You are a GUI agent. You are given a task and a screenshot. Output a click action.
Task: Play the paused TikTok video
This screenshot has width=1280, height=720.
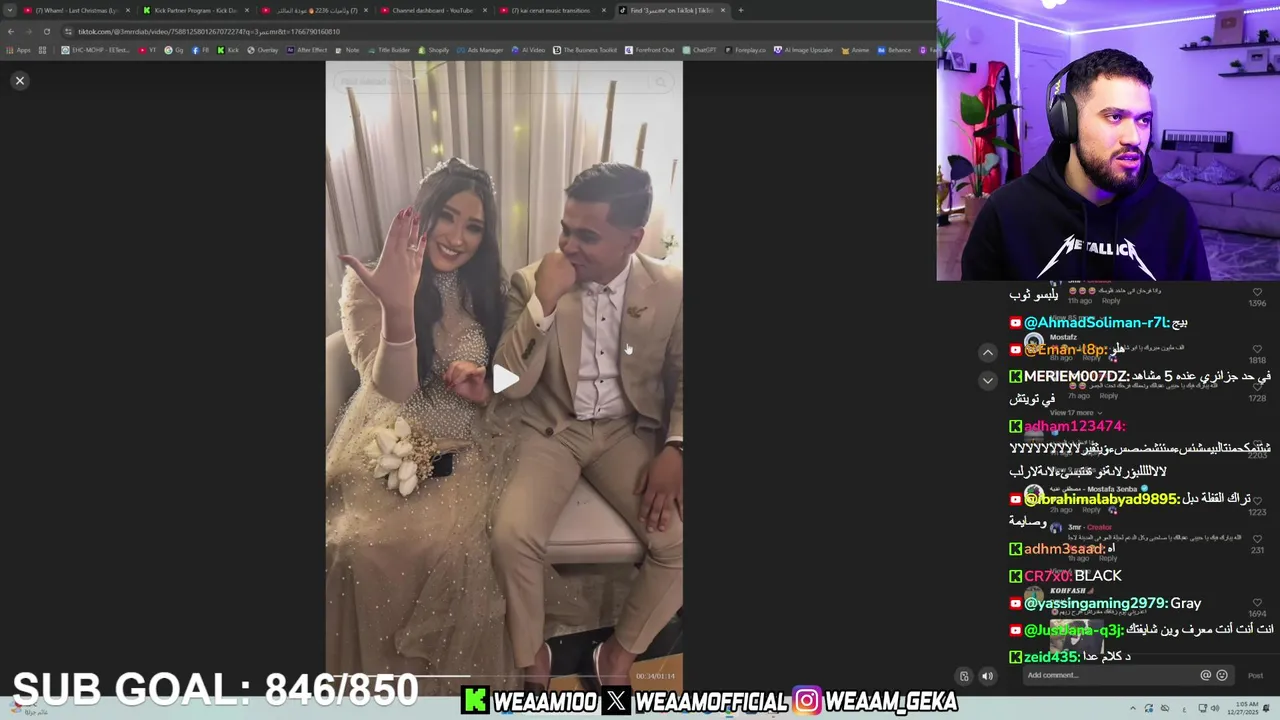click(x=504, y=379)
